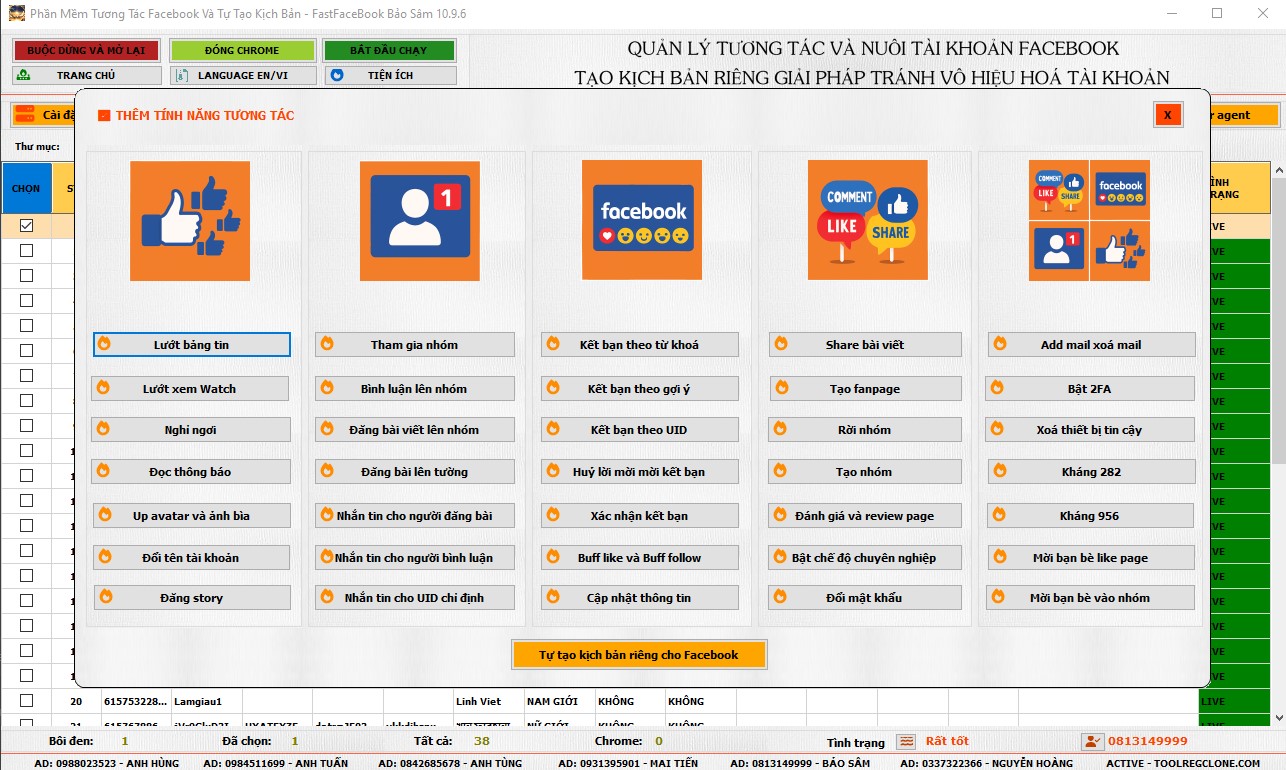Select Cập nhật thông tin

[640, 598]
